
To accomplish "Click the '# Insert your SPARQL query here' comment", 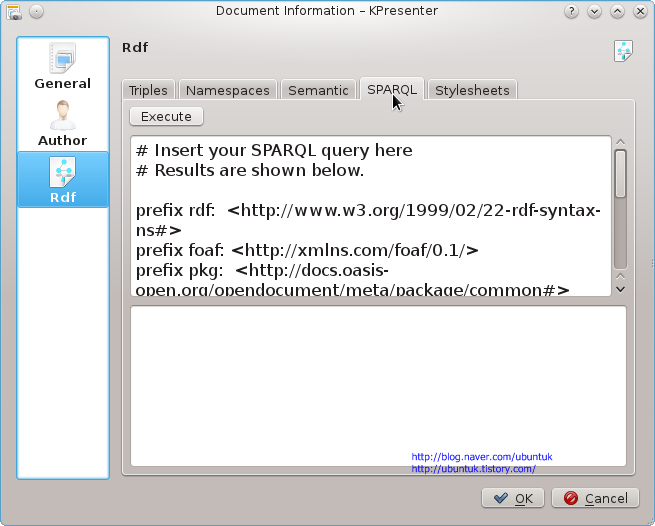I will [274, 150].
